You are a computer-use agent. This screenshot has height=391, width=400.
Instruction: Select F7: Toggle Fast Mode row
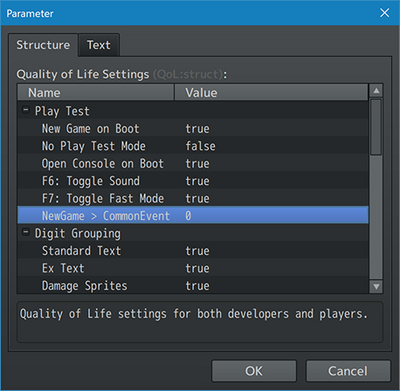click(x=193, y=198)
